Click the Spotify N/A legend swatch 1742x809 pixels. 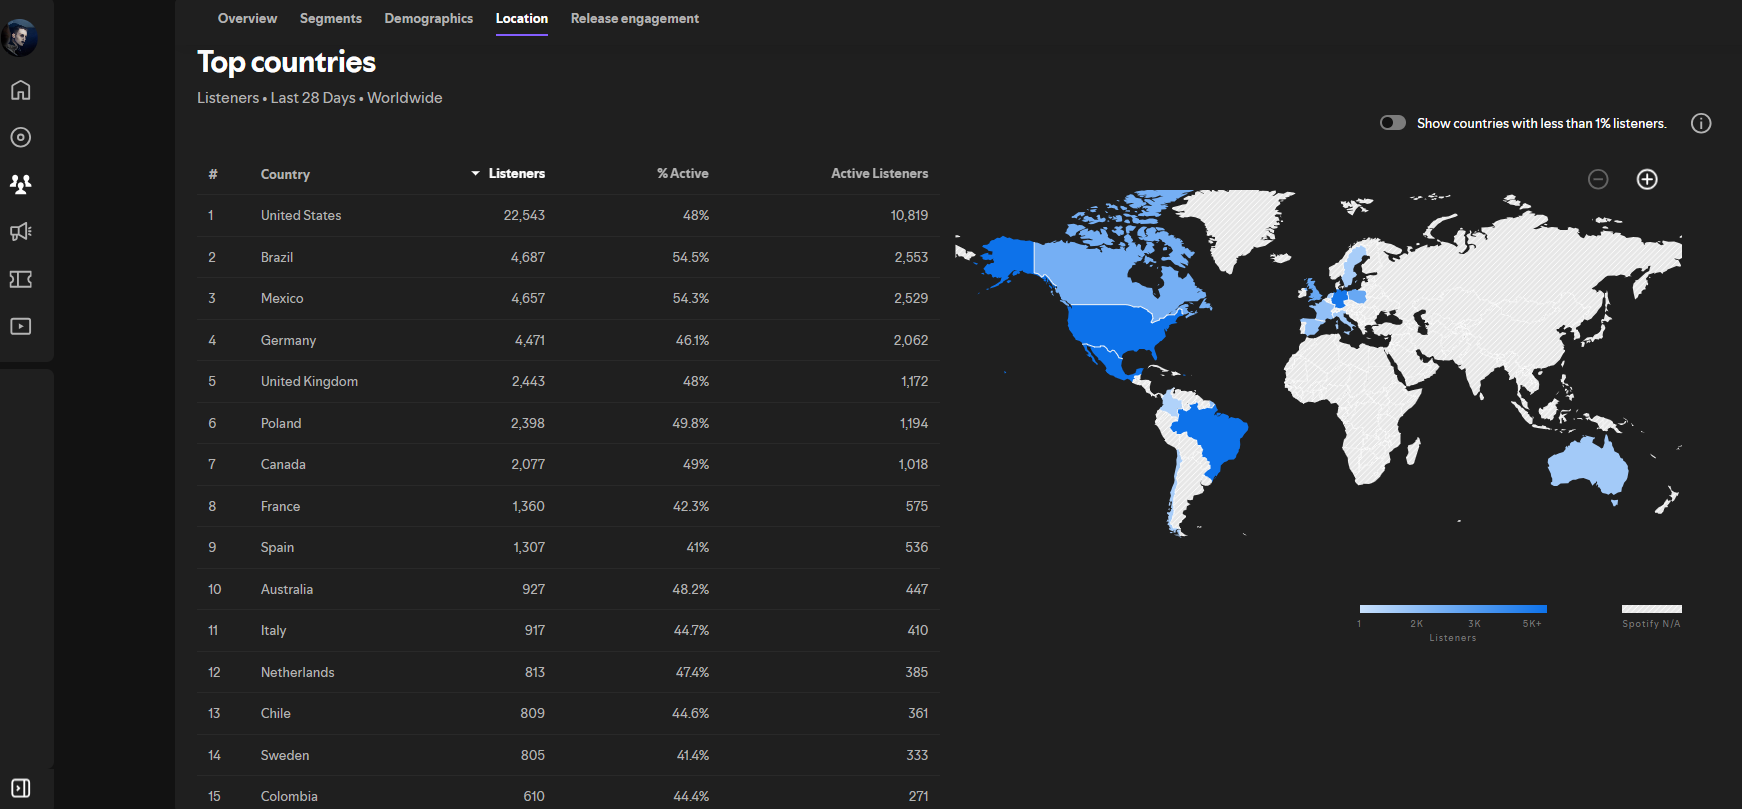pos(1652,609)
